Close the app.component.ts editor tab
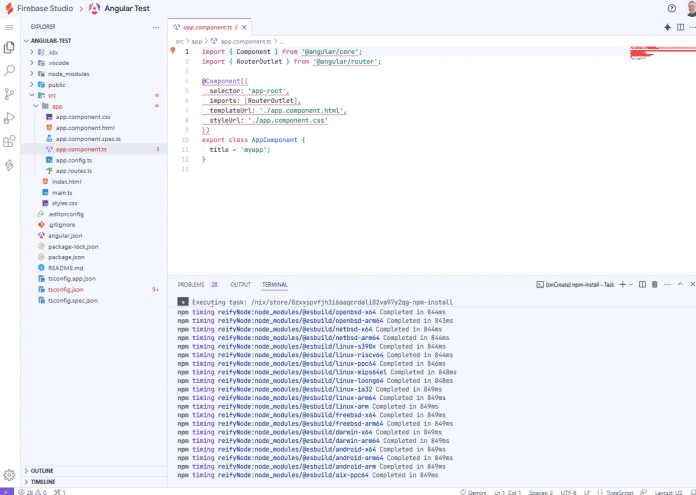 pos(244,27)
